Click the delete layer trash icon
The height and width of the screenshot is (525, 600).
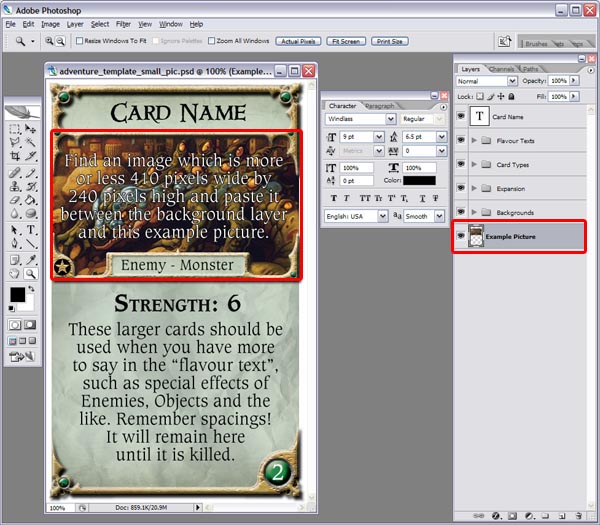pyautogui.click(x=579, y=516)
